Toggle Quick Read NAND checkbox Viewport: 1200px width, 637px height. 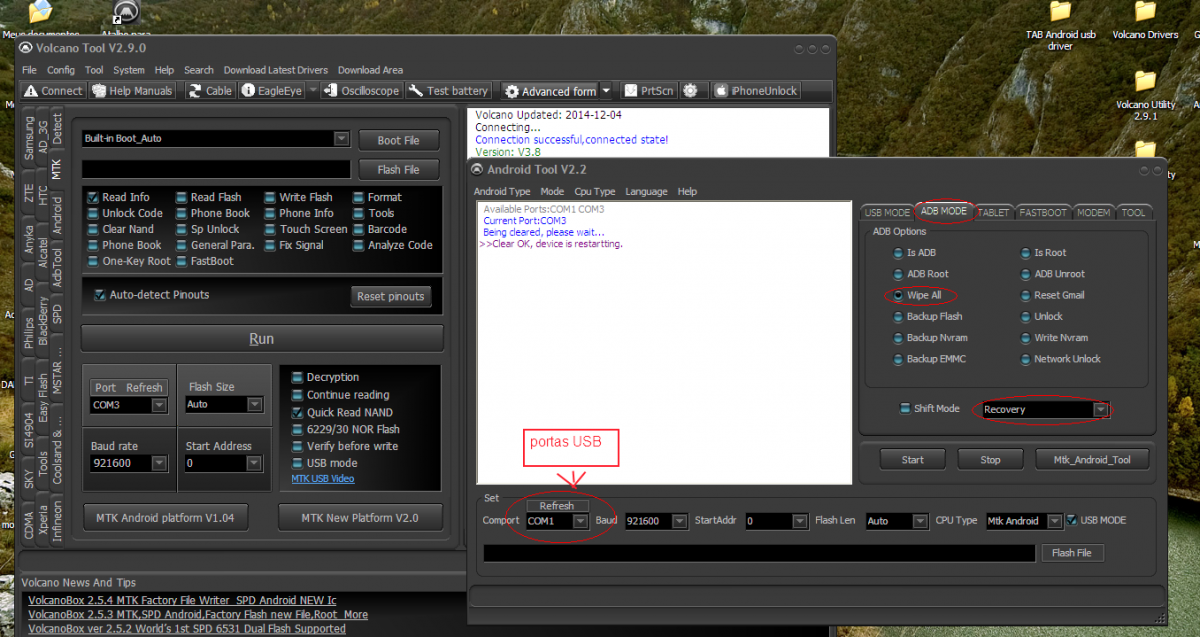point(297,412)
